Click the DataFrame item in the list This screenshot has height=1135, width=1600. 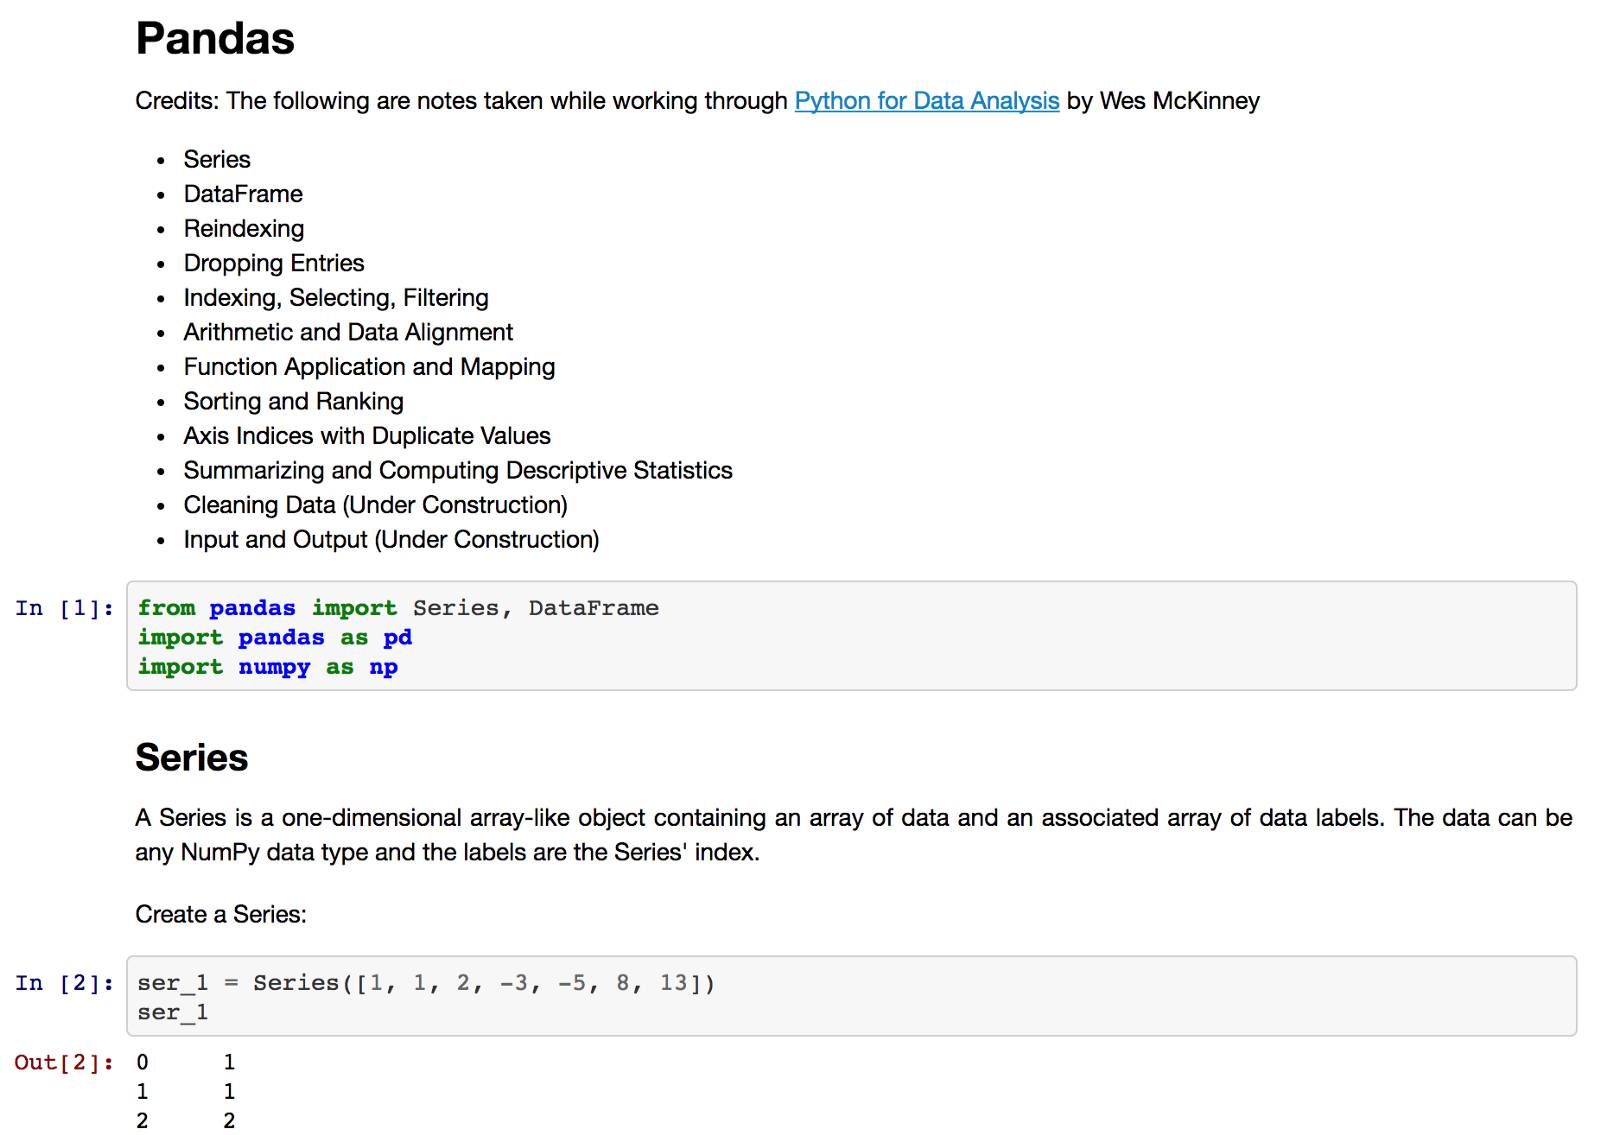(243, 194)
